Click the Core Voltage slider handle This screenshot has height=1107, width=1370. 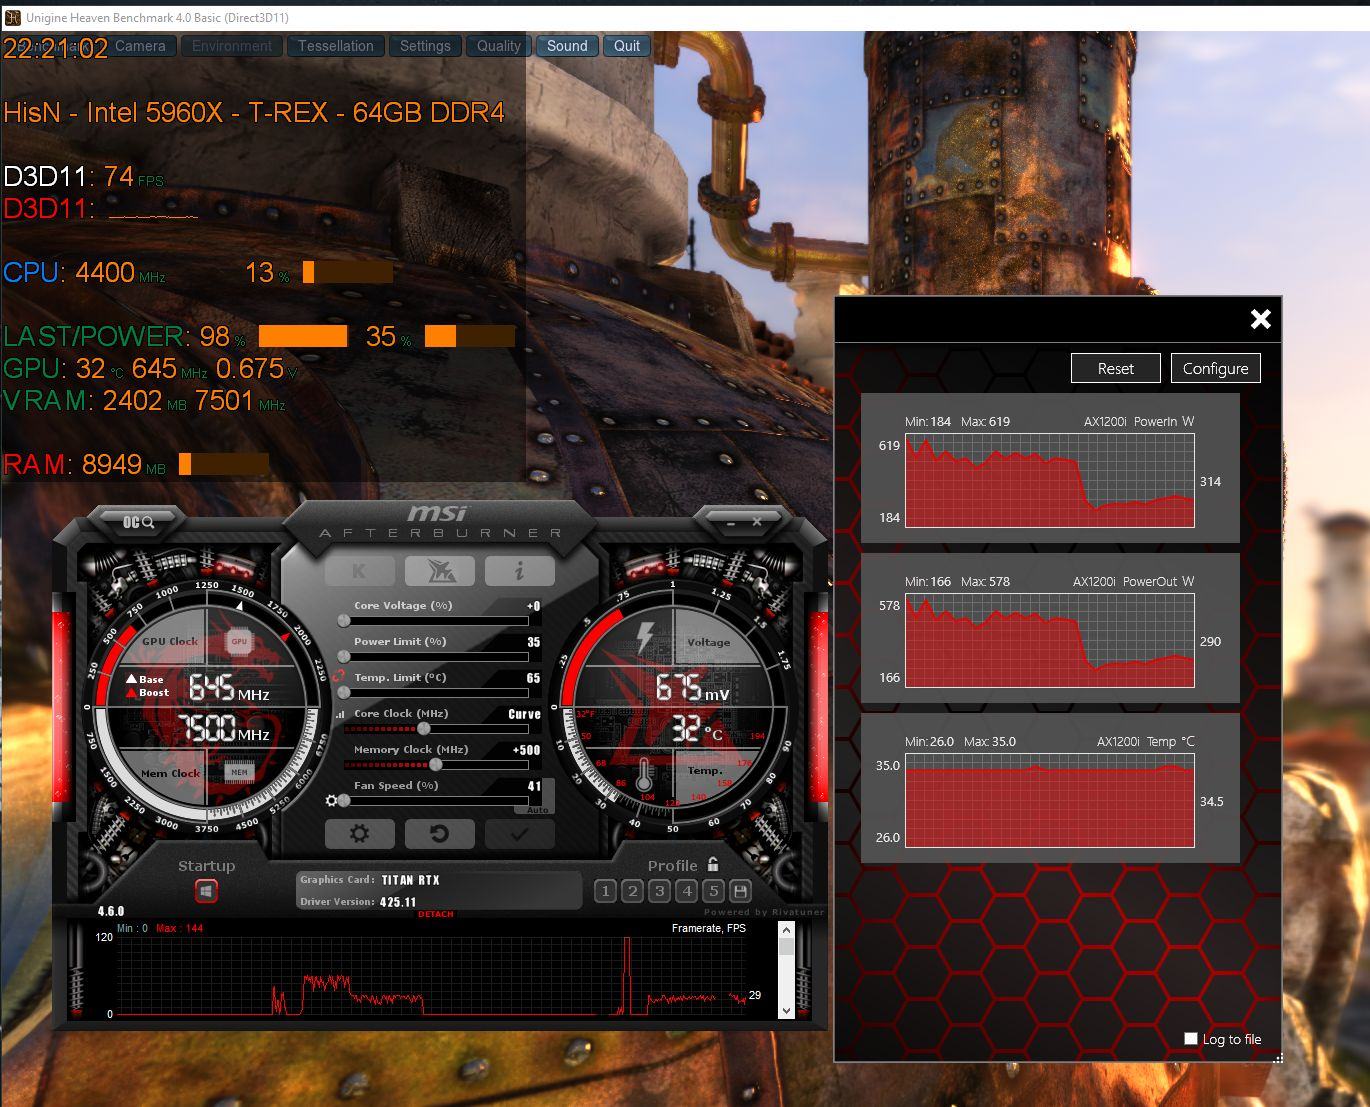[x=344, y=621]
